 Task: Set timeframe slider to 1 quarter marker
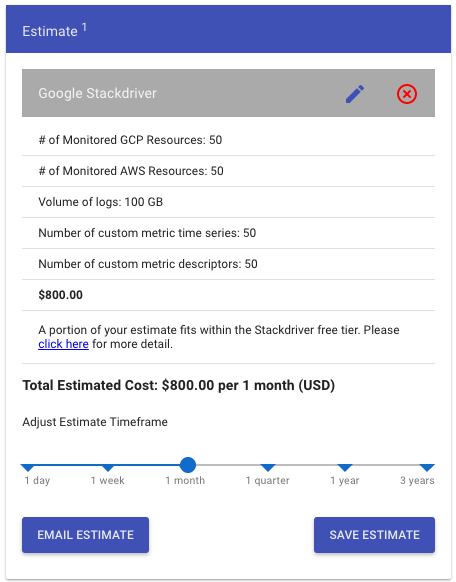click(268, 468)
